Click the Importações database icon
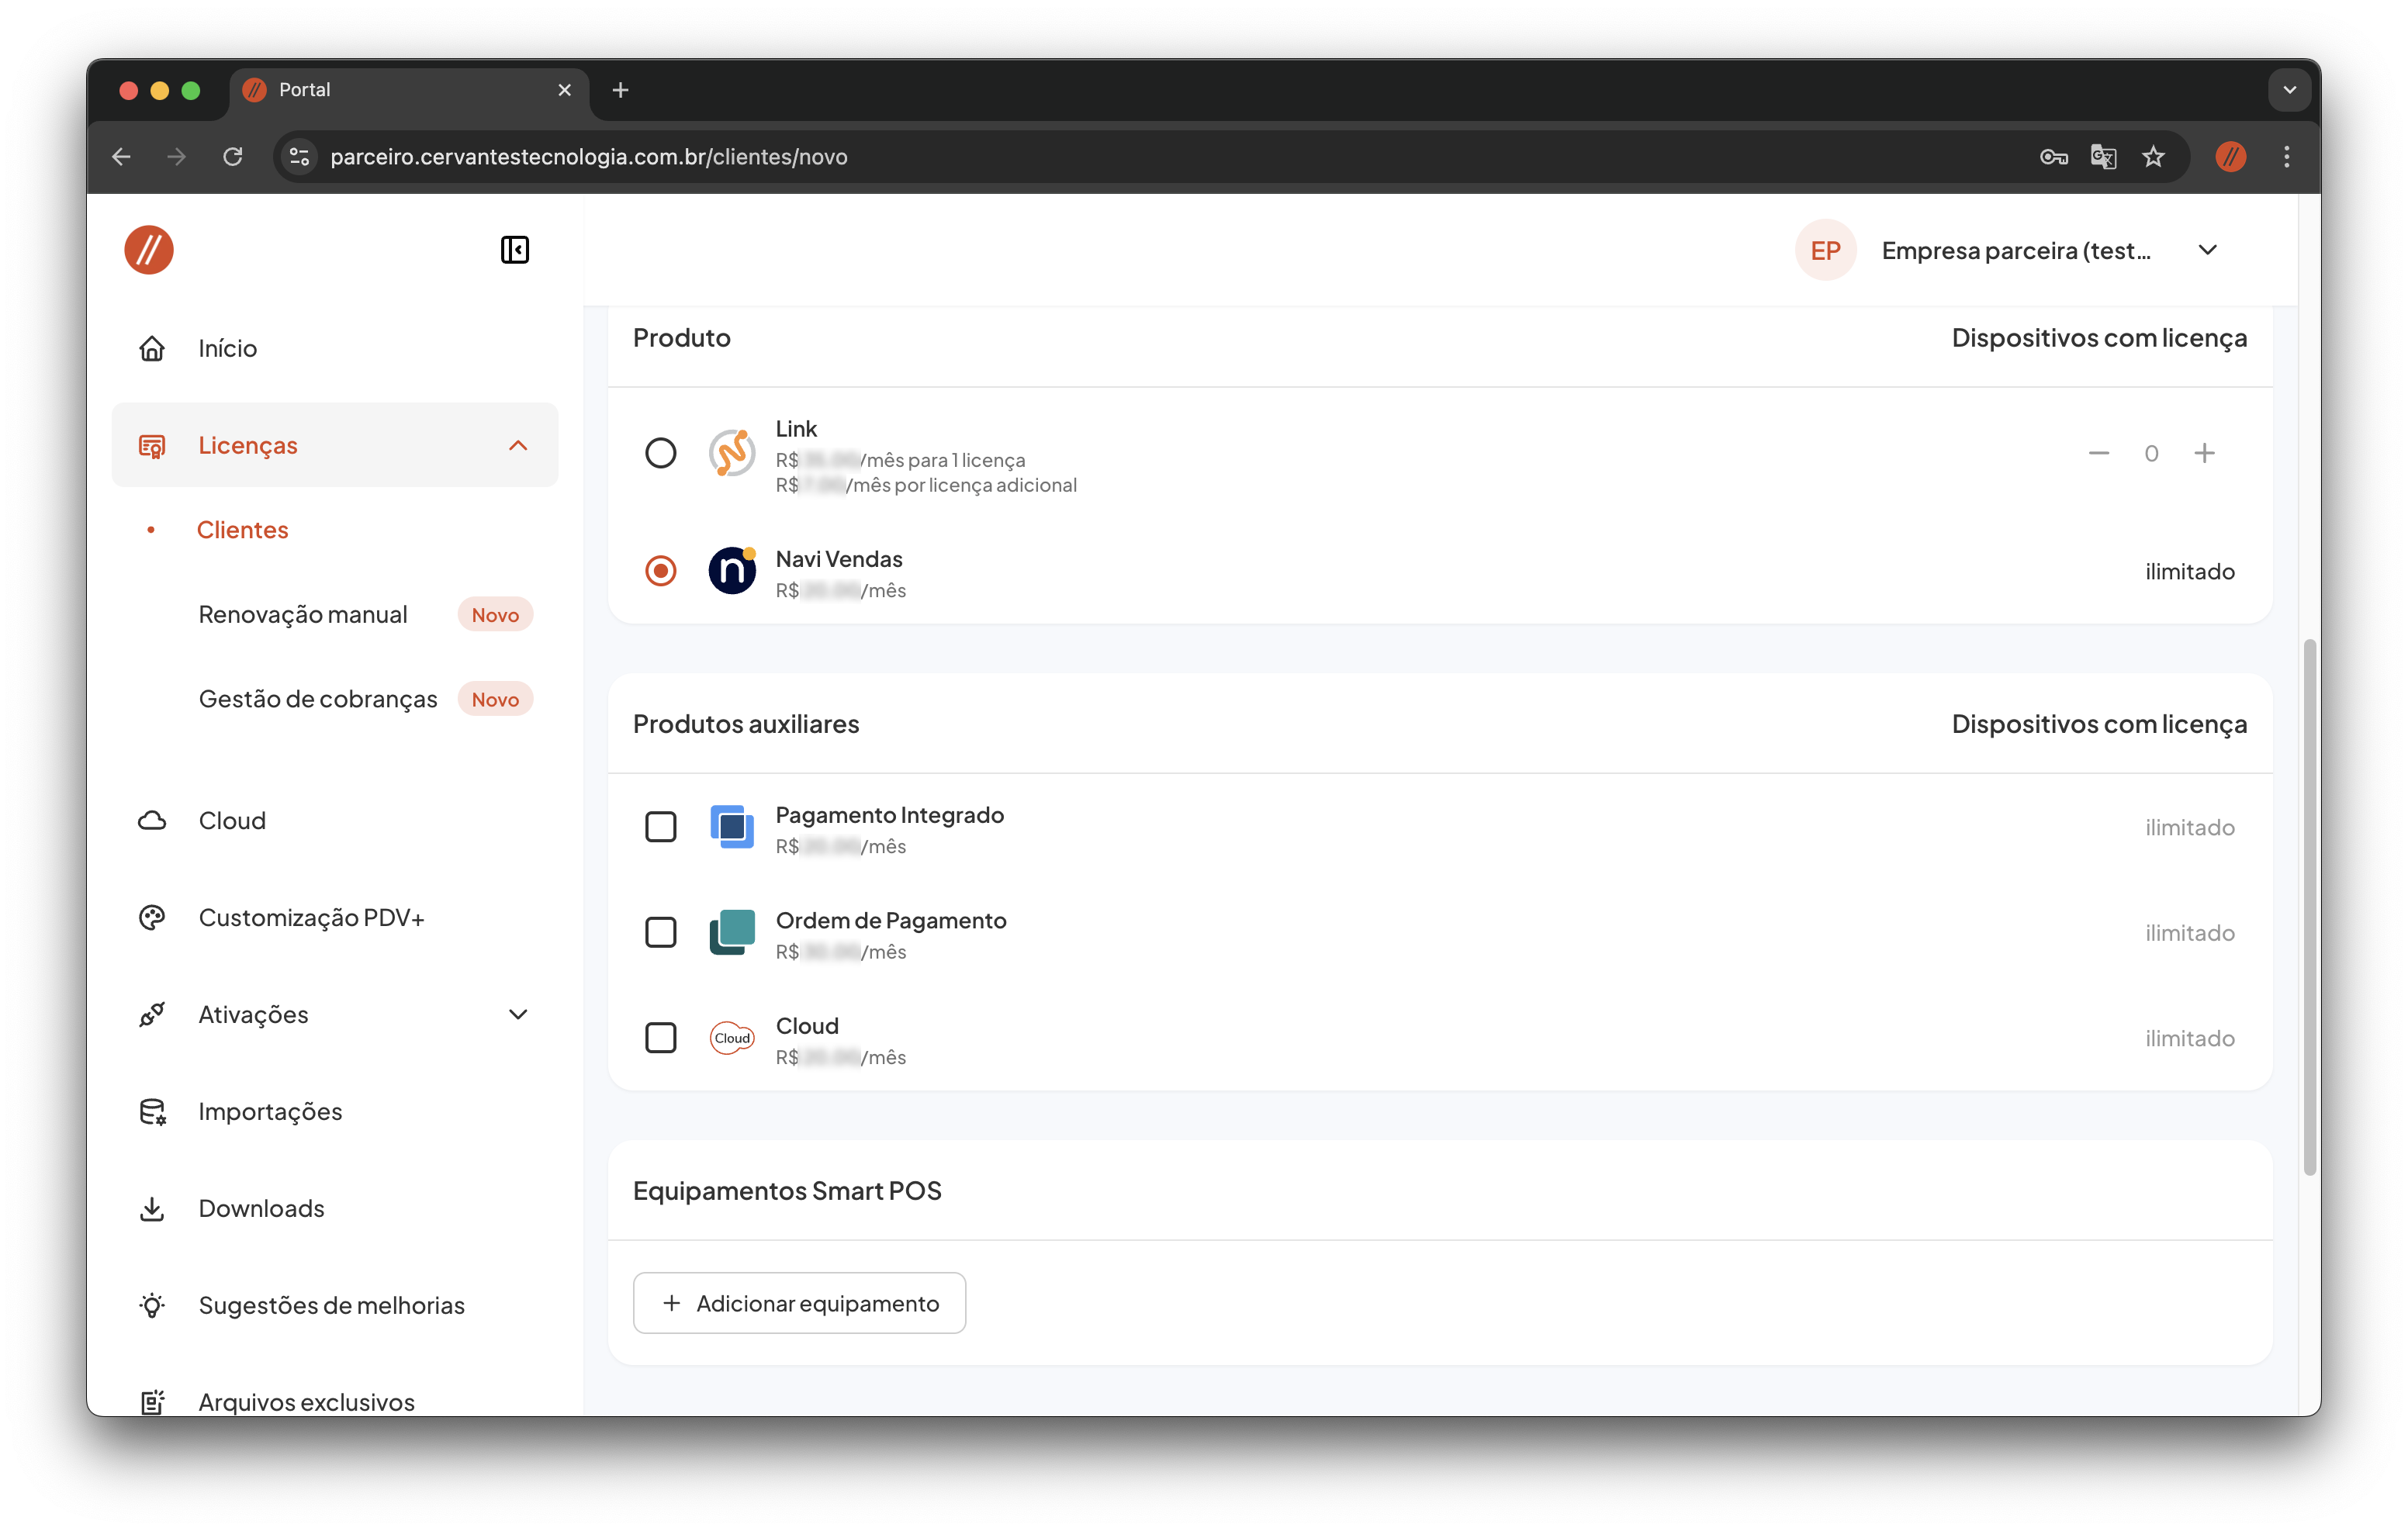Screen dimensions: 2408x1531 pyautogui.click(x=152, y=1112)
